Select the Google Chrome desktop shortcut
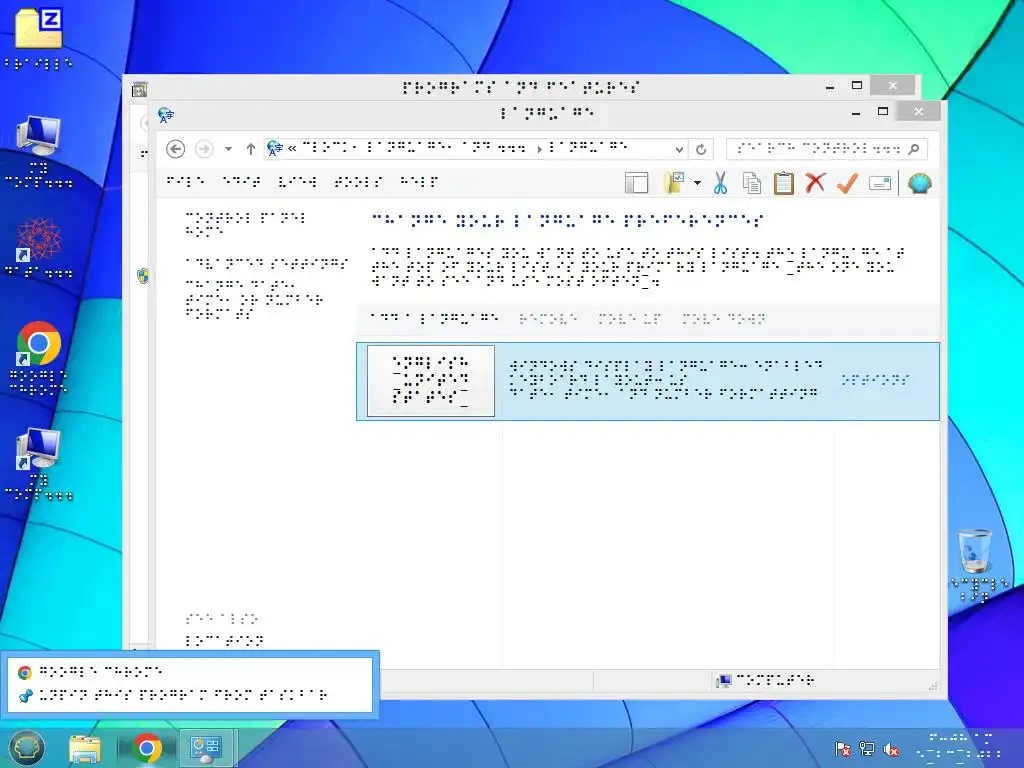1024x768 pixels. [x=39, y=358]
